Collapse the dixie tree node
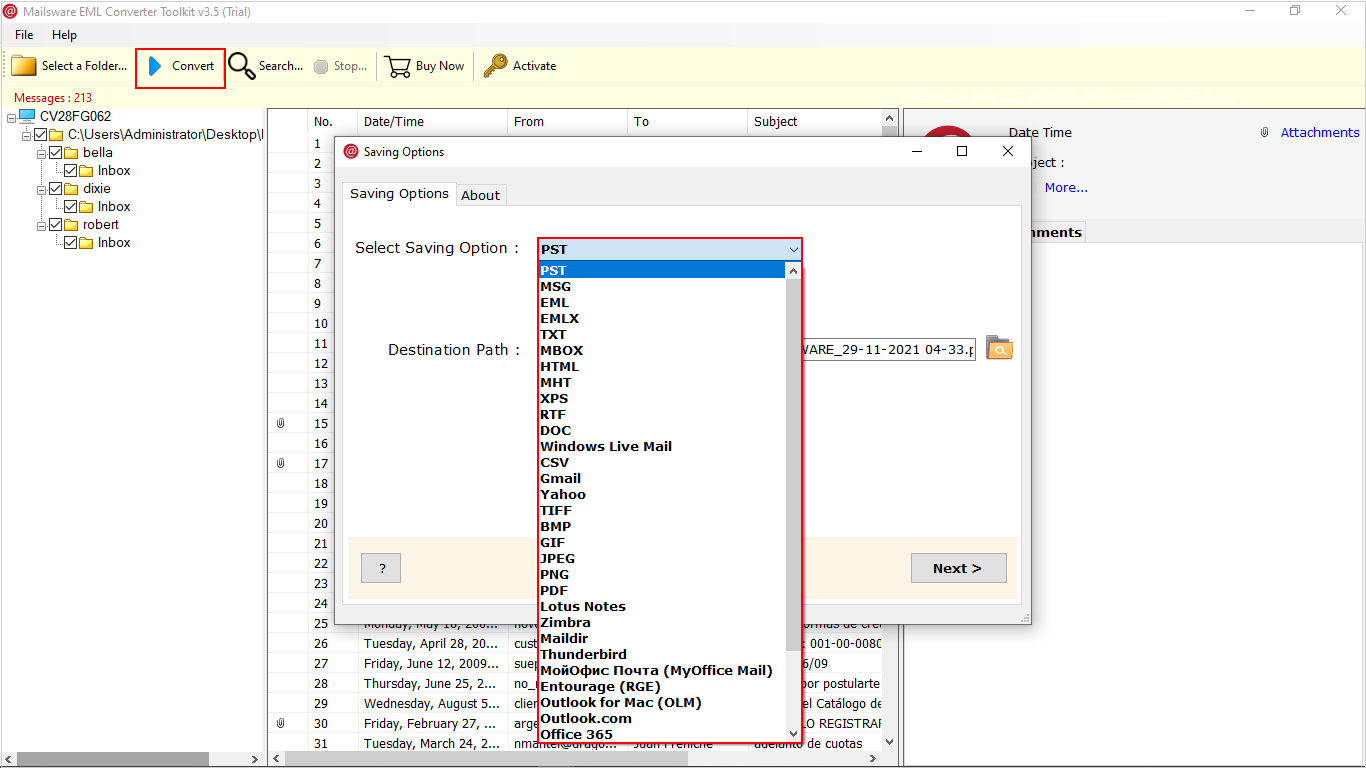 (41, 189)
